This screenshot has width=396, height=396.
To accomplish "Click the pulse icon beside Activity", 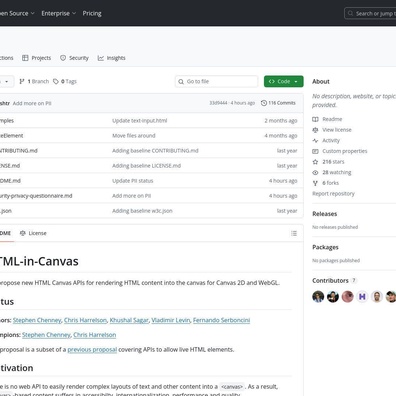I will click(315, 140).
